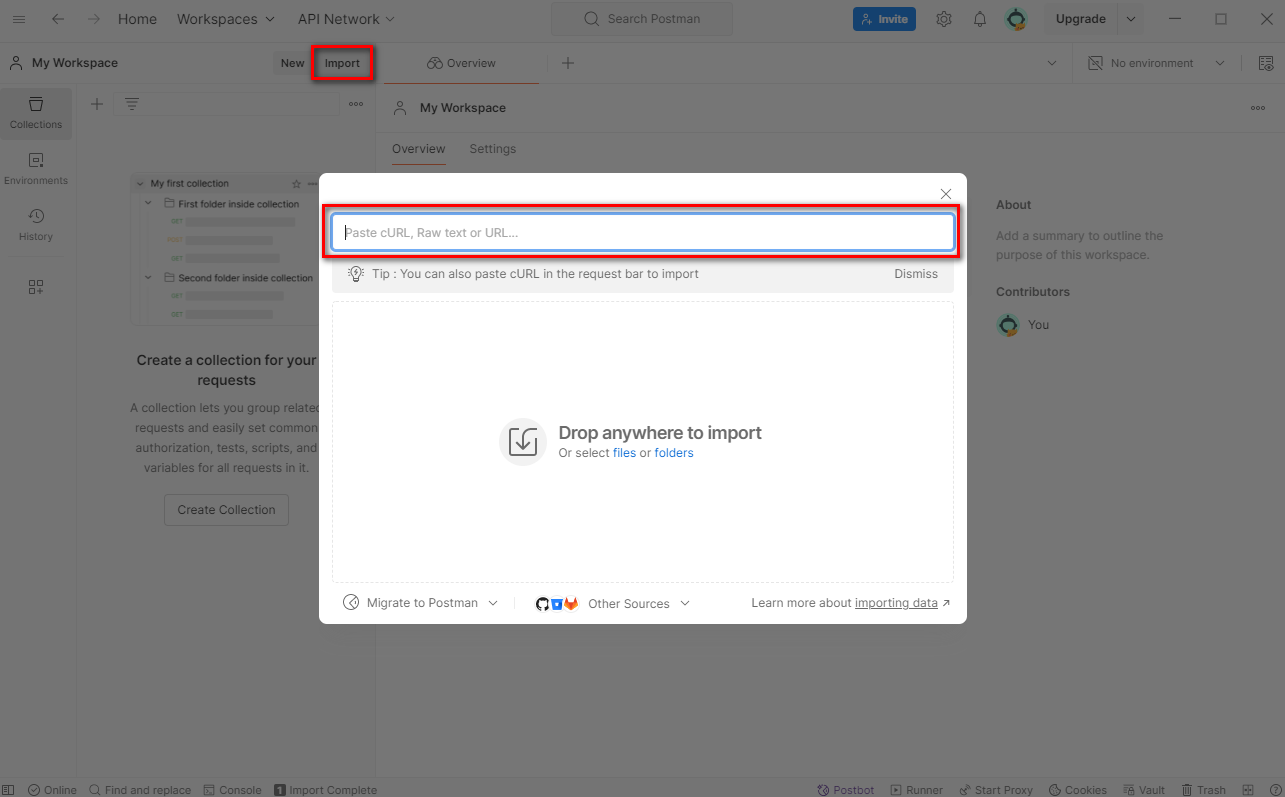Click the contributor named You
Screen dimensions: 1285x797
coord(1023,325)
